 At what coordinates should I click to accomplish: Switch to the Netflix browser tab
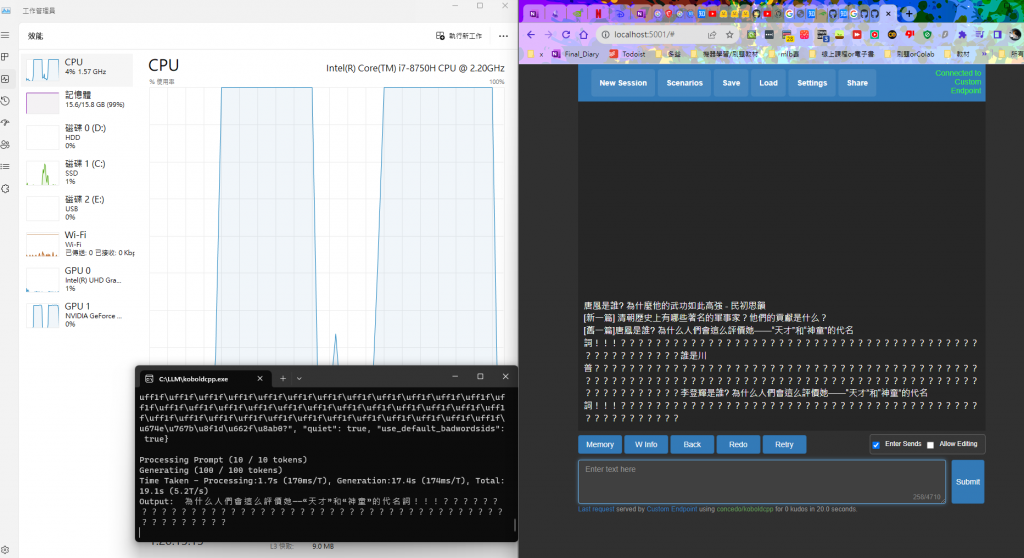pos(598,13)
